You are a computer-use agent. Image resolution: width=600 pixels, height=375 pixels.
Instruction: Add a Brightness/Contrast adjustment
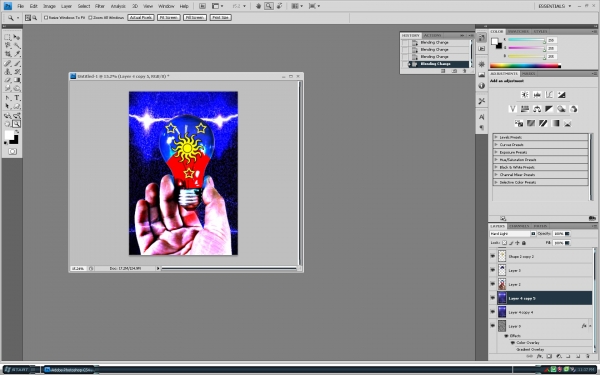click(525, 95)
